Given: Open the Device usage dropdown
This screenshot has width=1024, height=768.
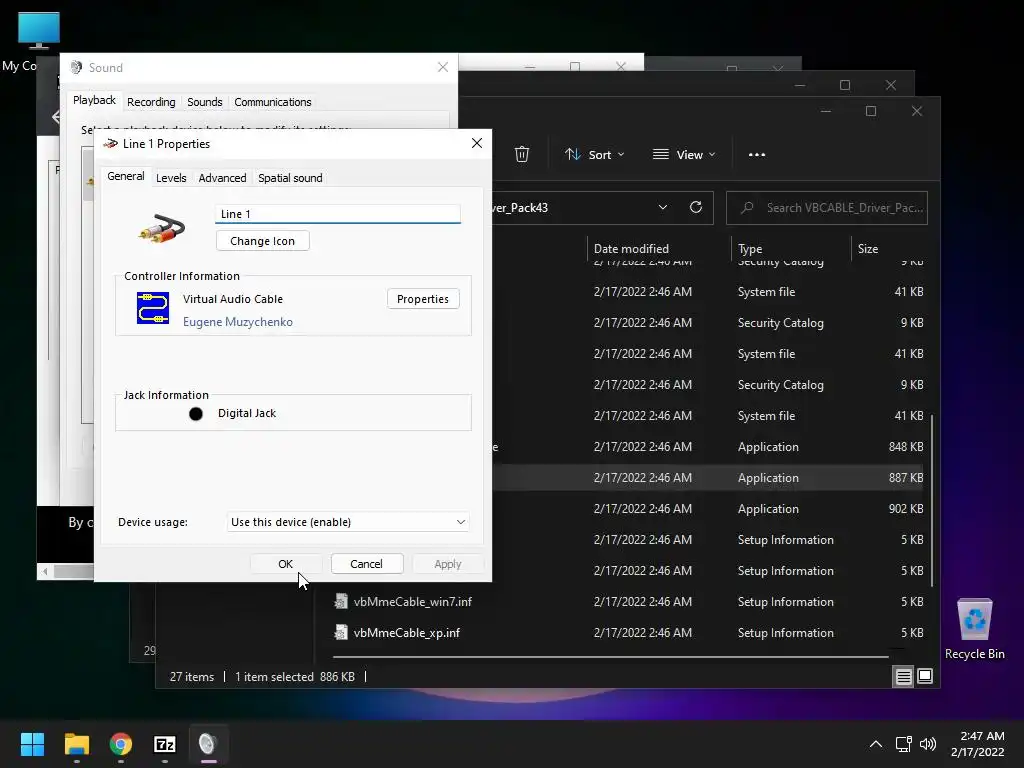Looking at the screenshot, I should (x=348, y=522).
